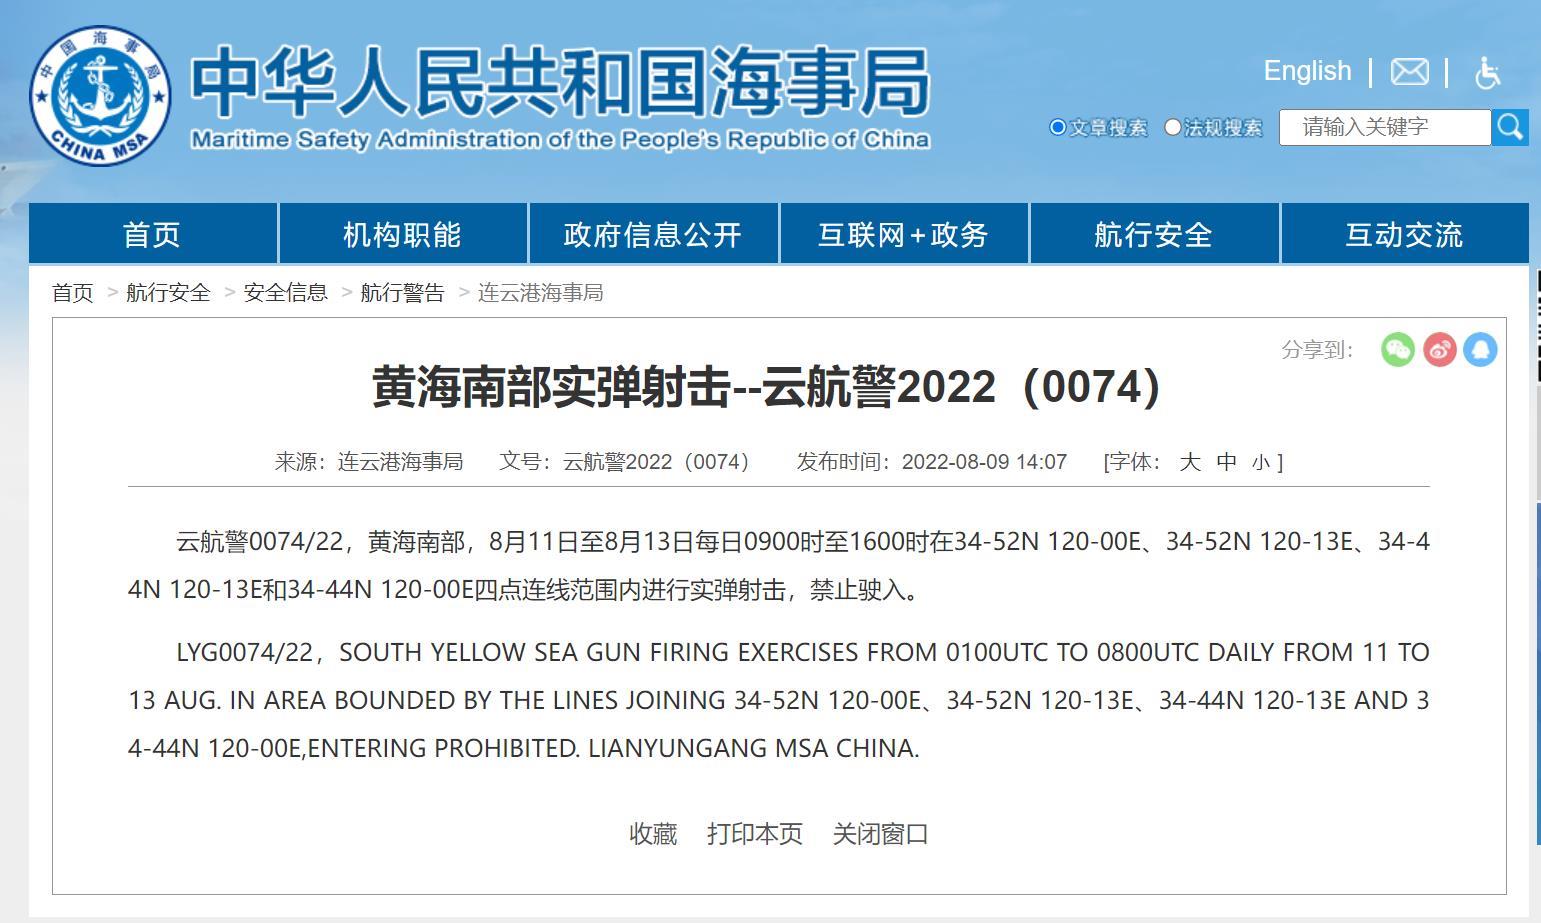Focus the 请输入关键字 search field
The height and width of the screenshot is (923, 1541).
click(1384, 127)
